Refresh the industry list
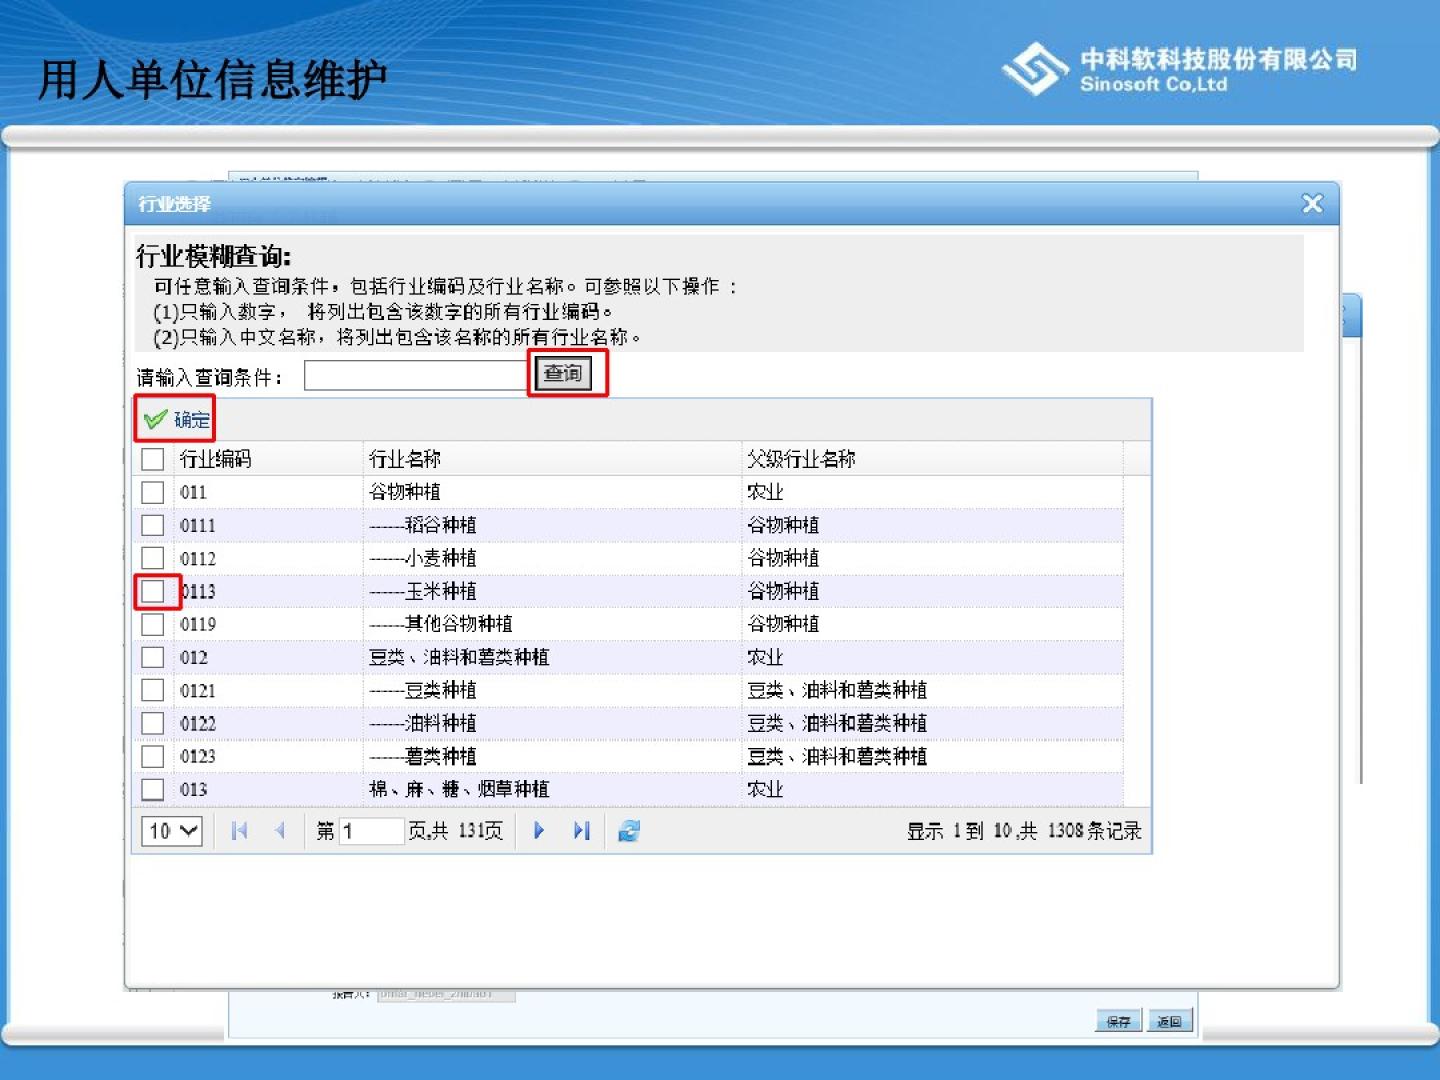The image size is (1440, 1080). point(629,831)
